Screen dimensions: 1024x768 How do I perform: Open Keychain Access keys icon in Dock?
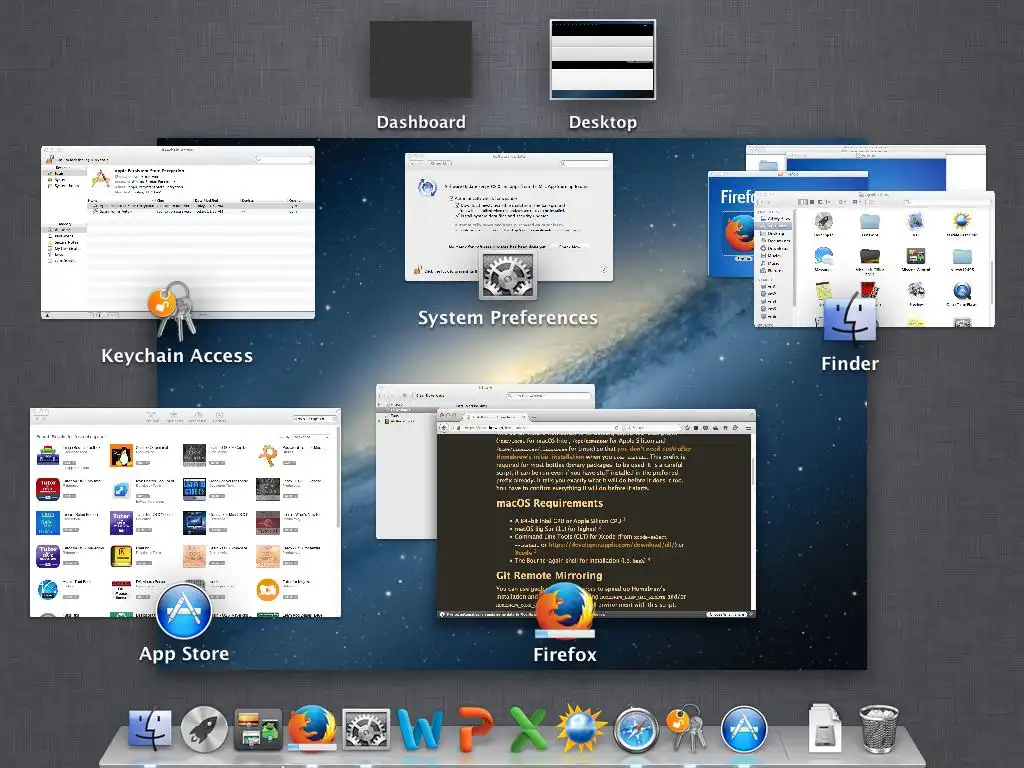click(x=686, y=728)
